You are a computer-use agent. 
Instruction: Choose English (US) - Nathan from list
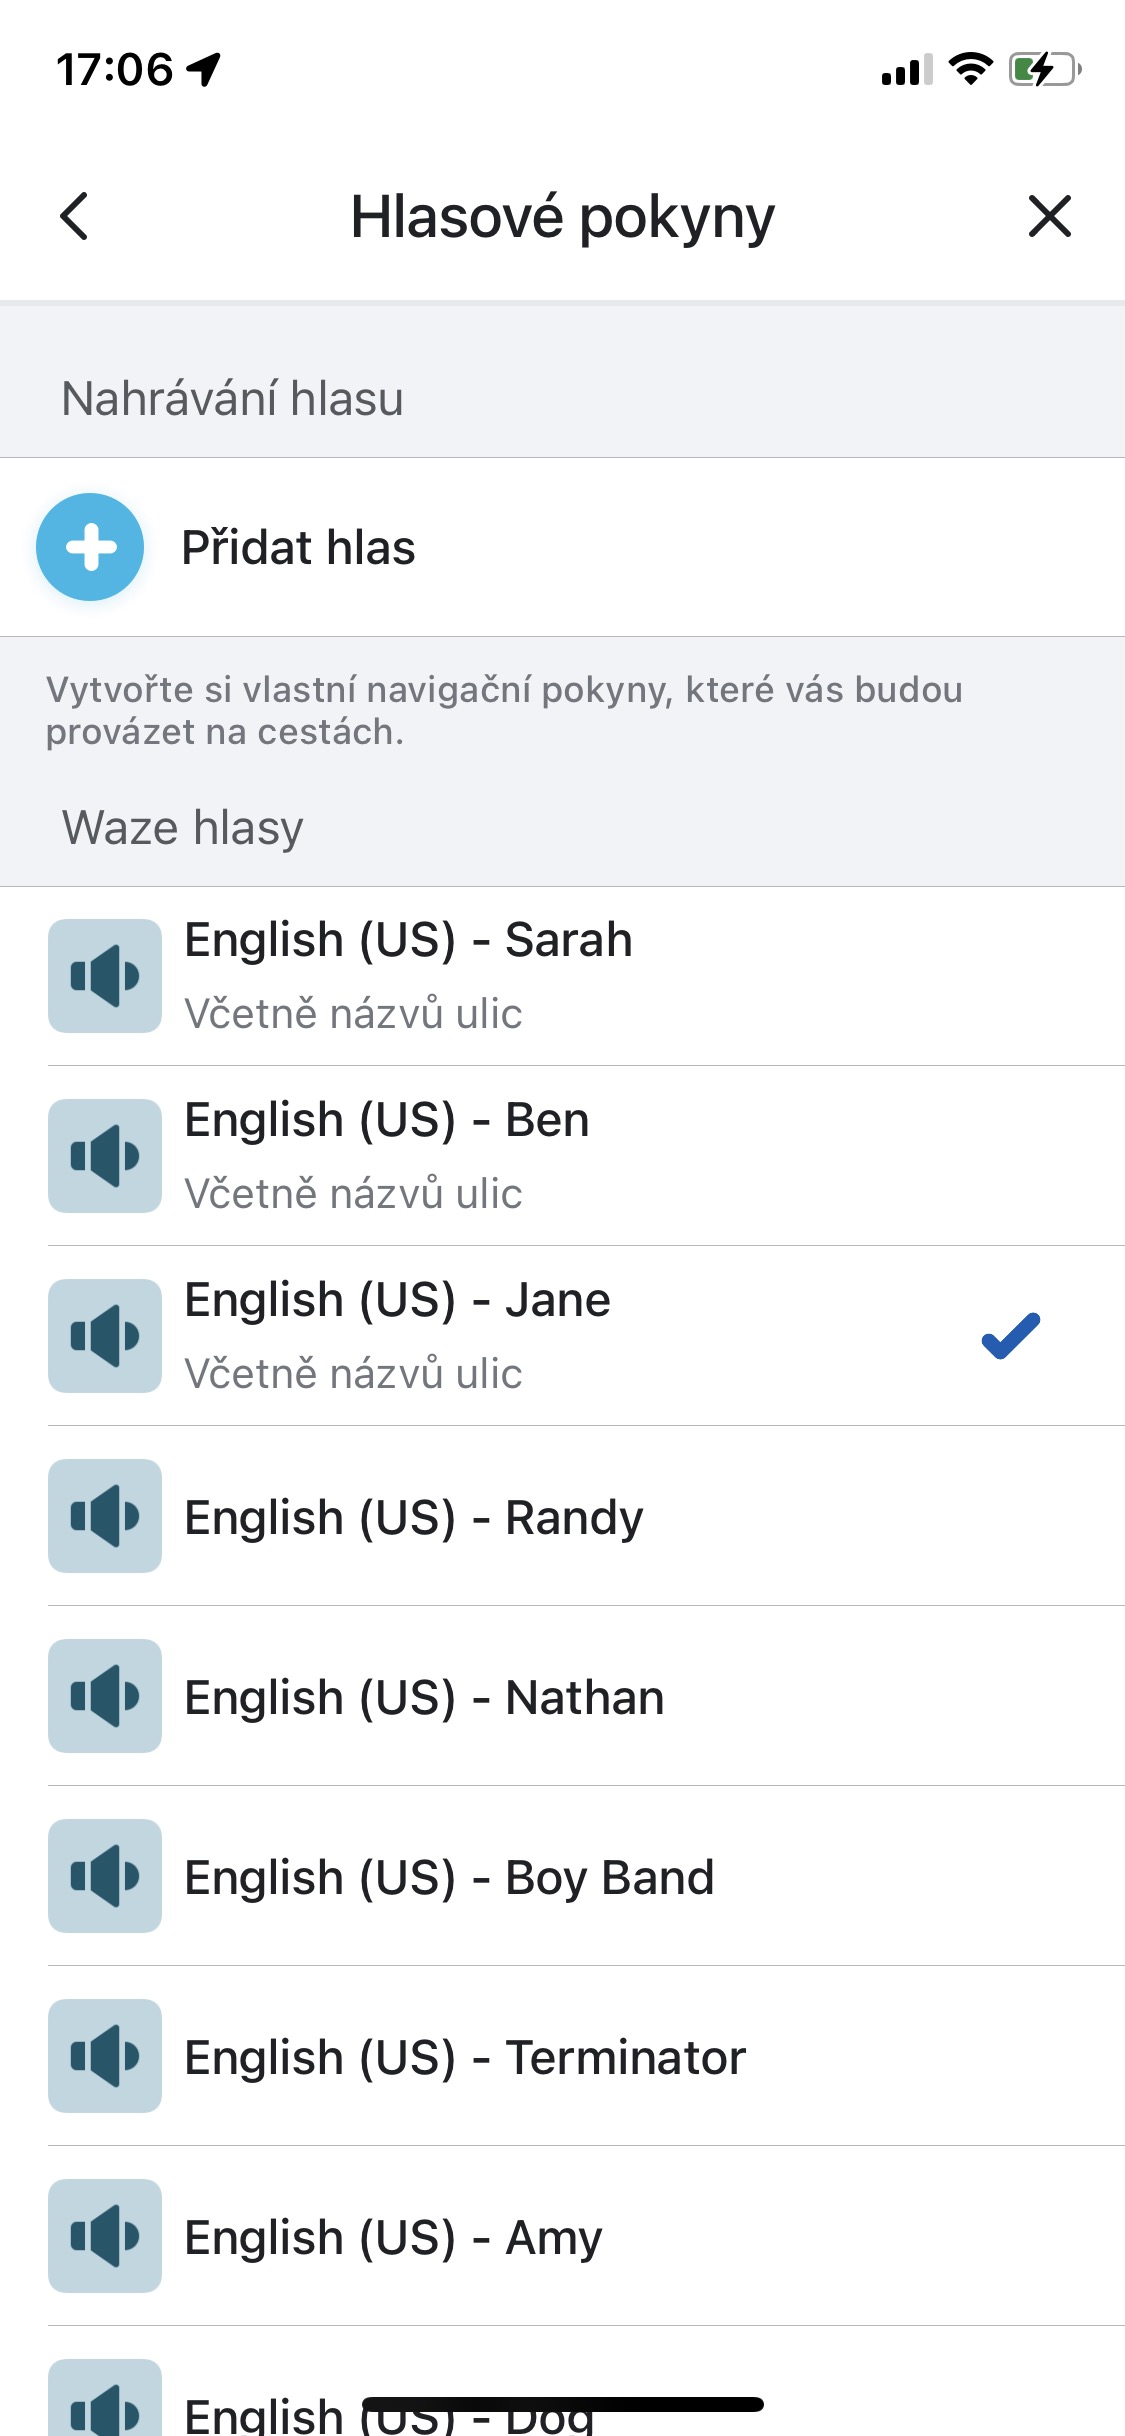(x=425, y=1698)
